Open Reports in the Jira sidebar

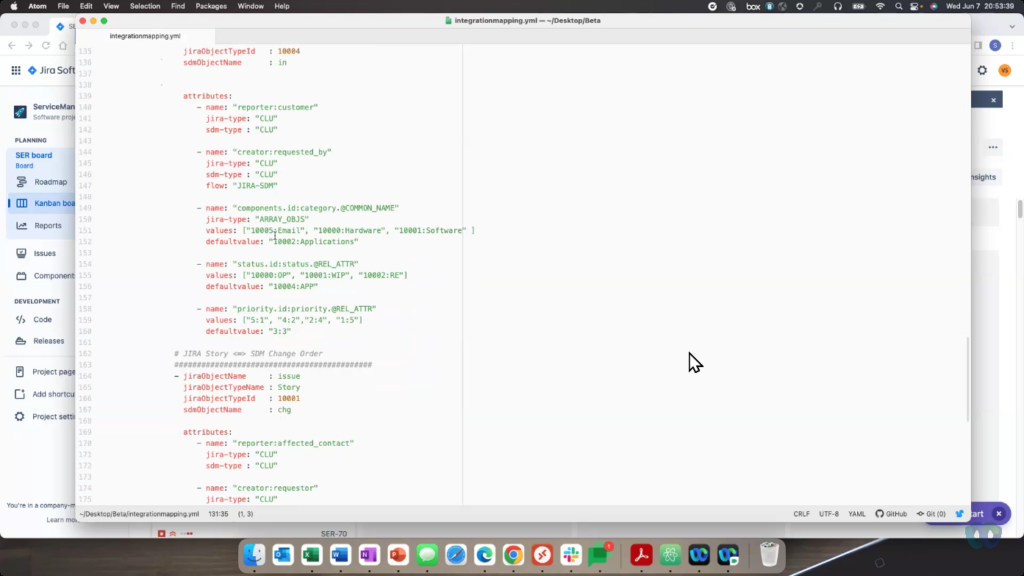point(48,225)
